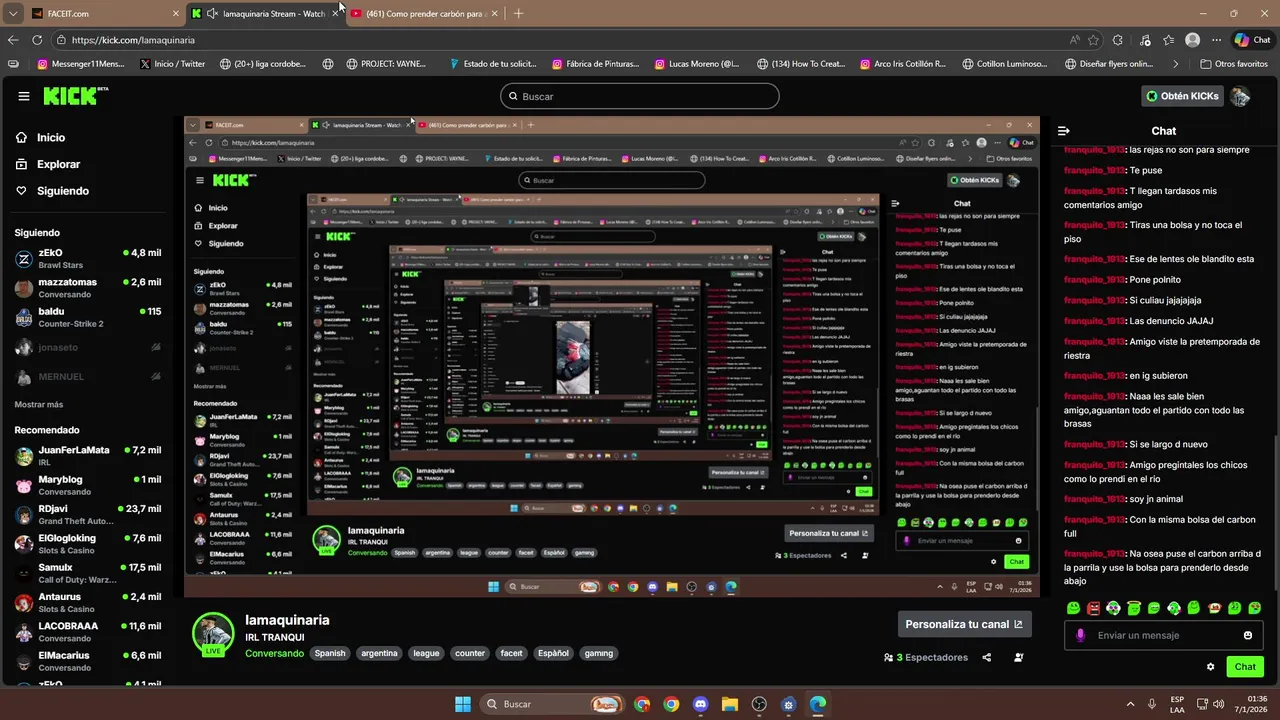1280x720 pixels.
Task: Collapse the chat panel icon
Action: (1064, 131)
